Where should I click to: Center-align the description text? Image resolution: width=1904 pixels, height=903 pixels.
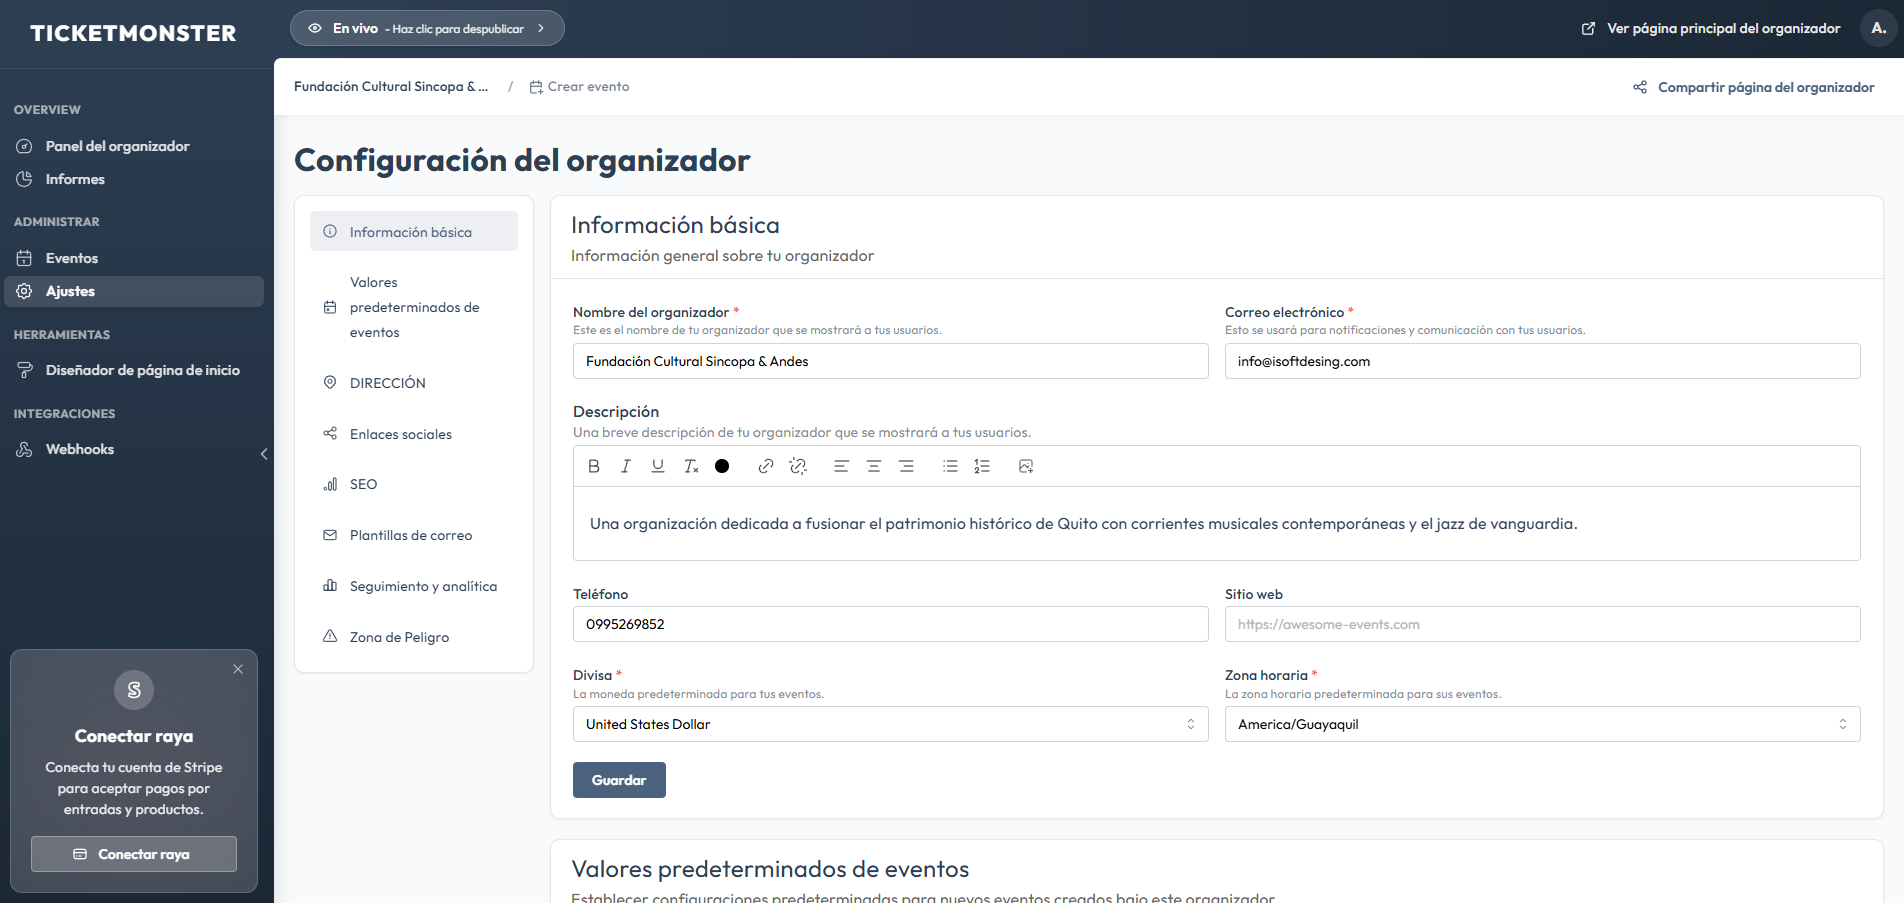point(874,466)
